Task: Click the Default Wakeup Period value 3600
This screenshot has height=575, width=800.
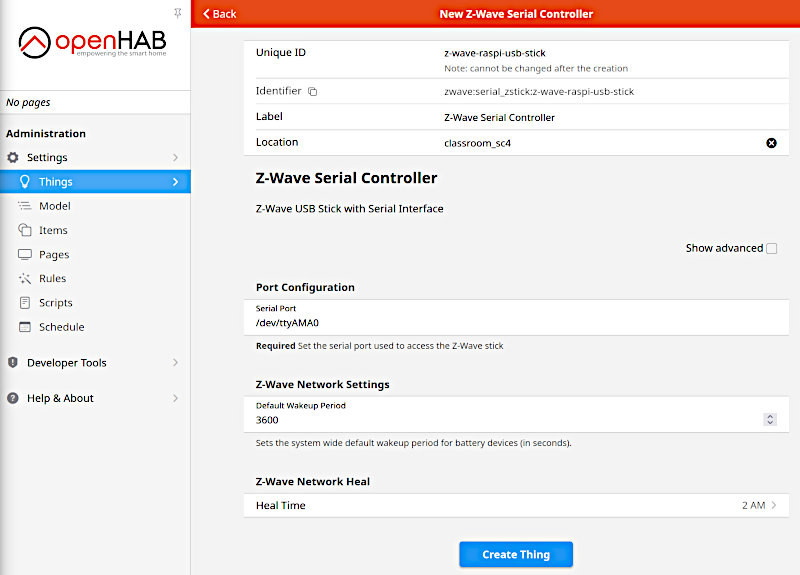Action: click(267, 420)
